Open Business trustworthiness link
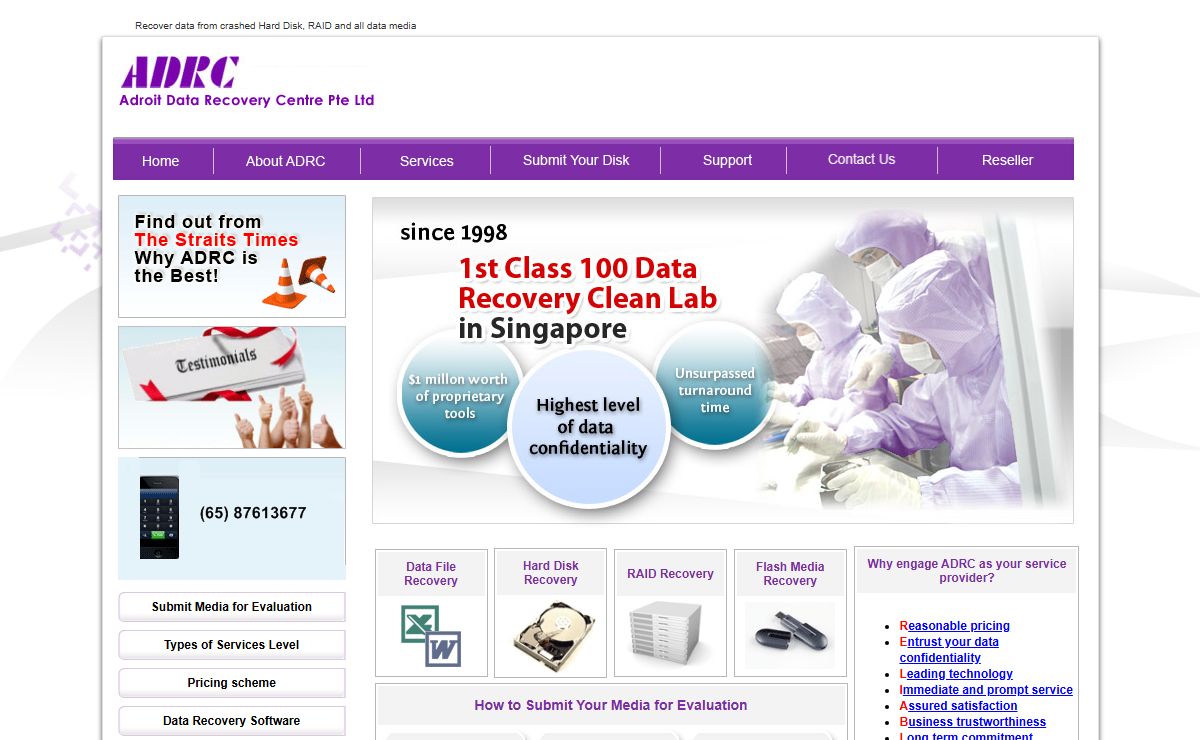 point(972,722)
